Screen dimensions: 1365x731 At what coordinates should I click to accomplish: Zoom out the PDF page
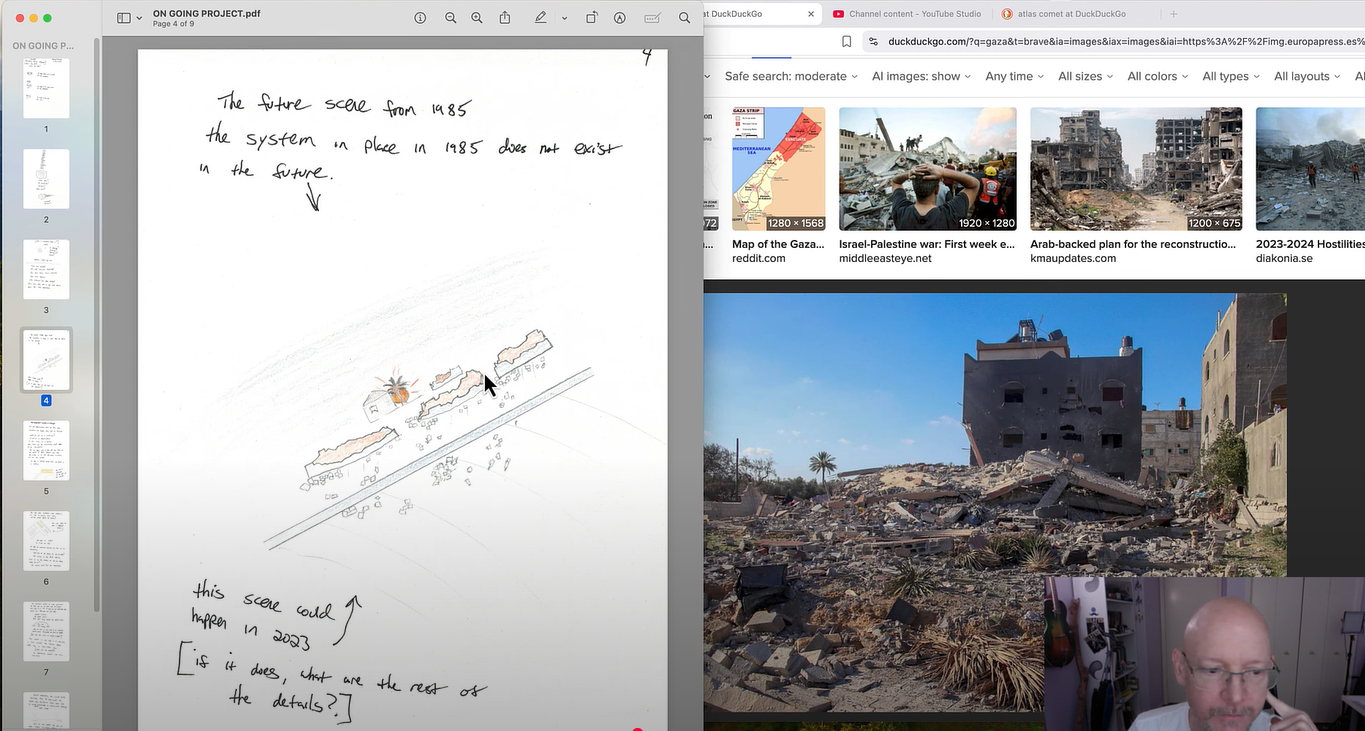coord(451,18)
